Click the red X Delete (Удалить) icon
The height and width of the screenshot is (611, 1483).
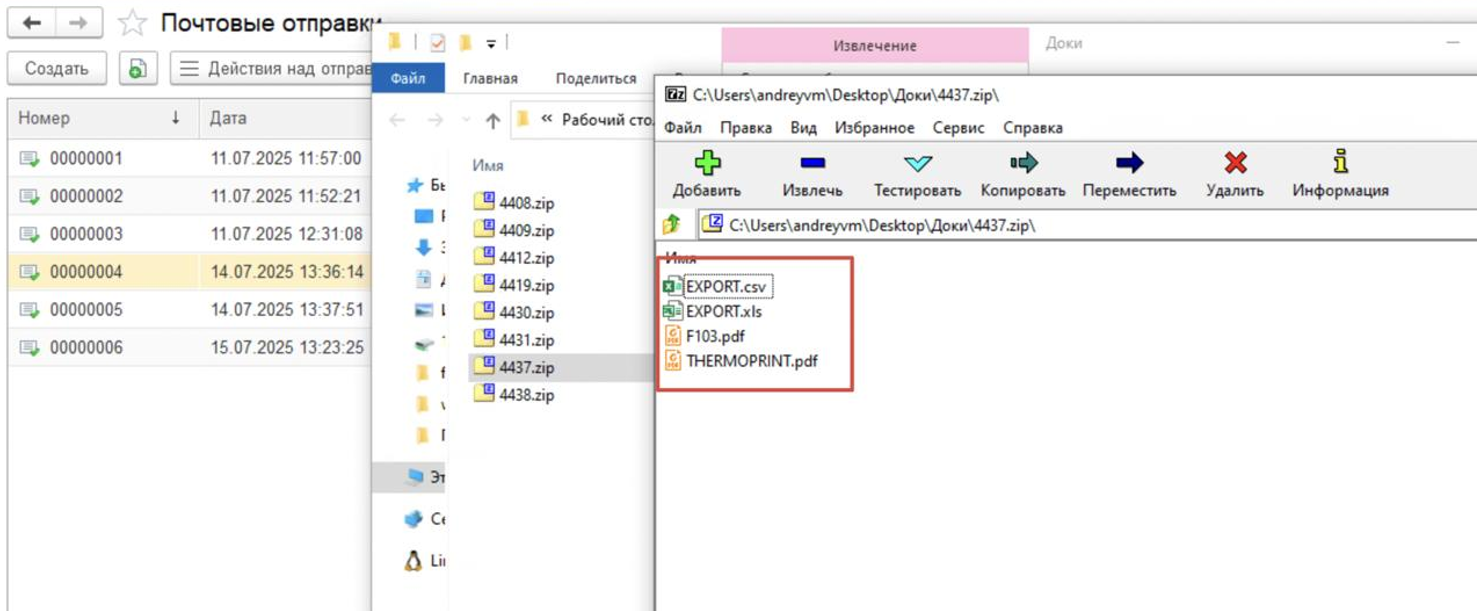pyautogui.click(x=1235, y=163)
